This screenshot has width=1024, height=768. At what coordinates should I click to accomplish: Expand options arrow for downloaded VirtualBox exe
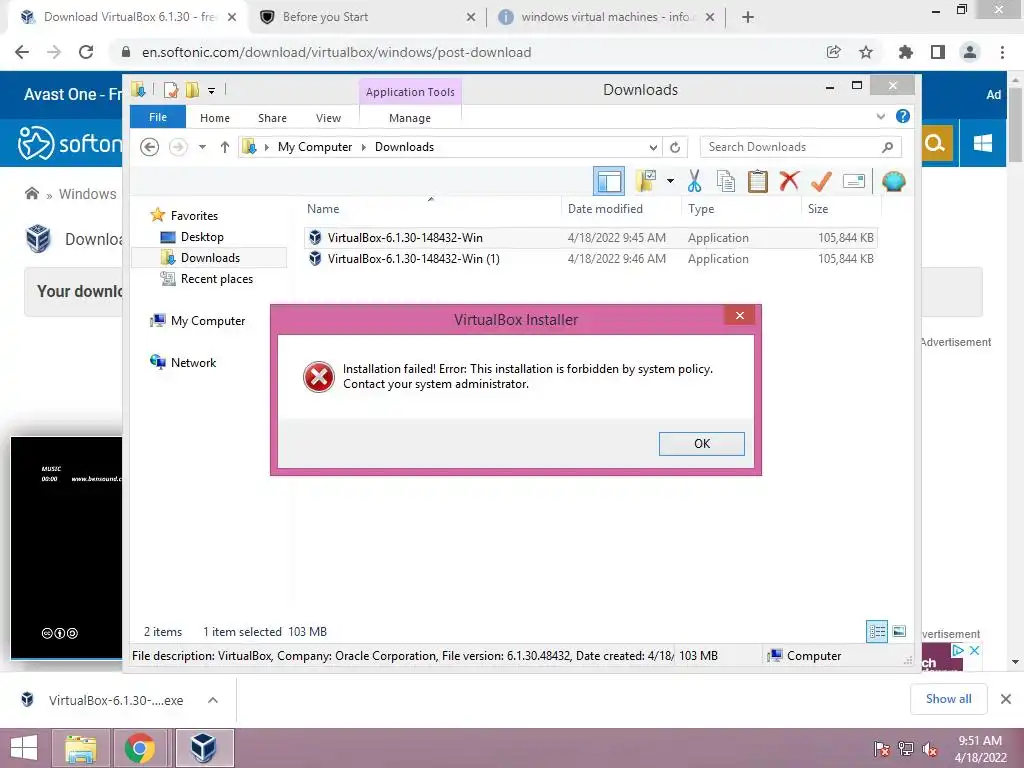(213, 700)
